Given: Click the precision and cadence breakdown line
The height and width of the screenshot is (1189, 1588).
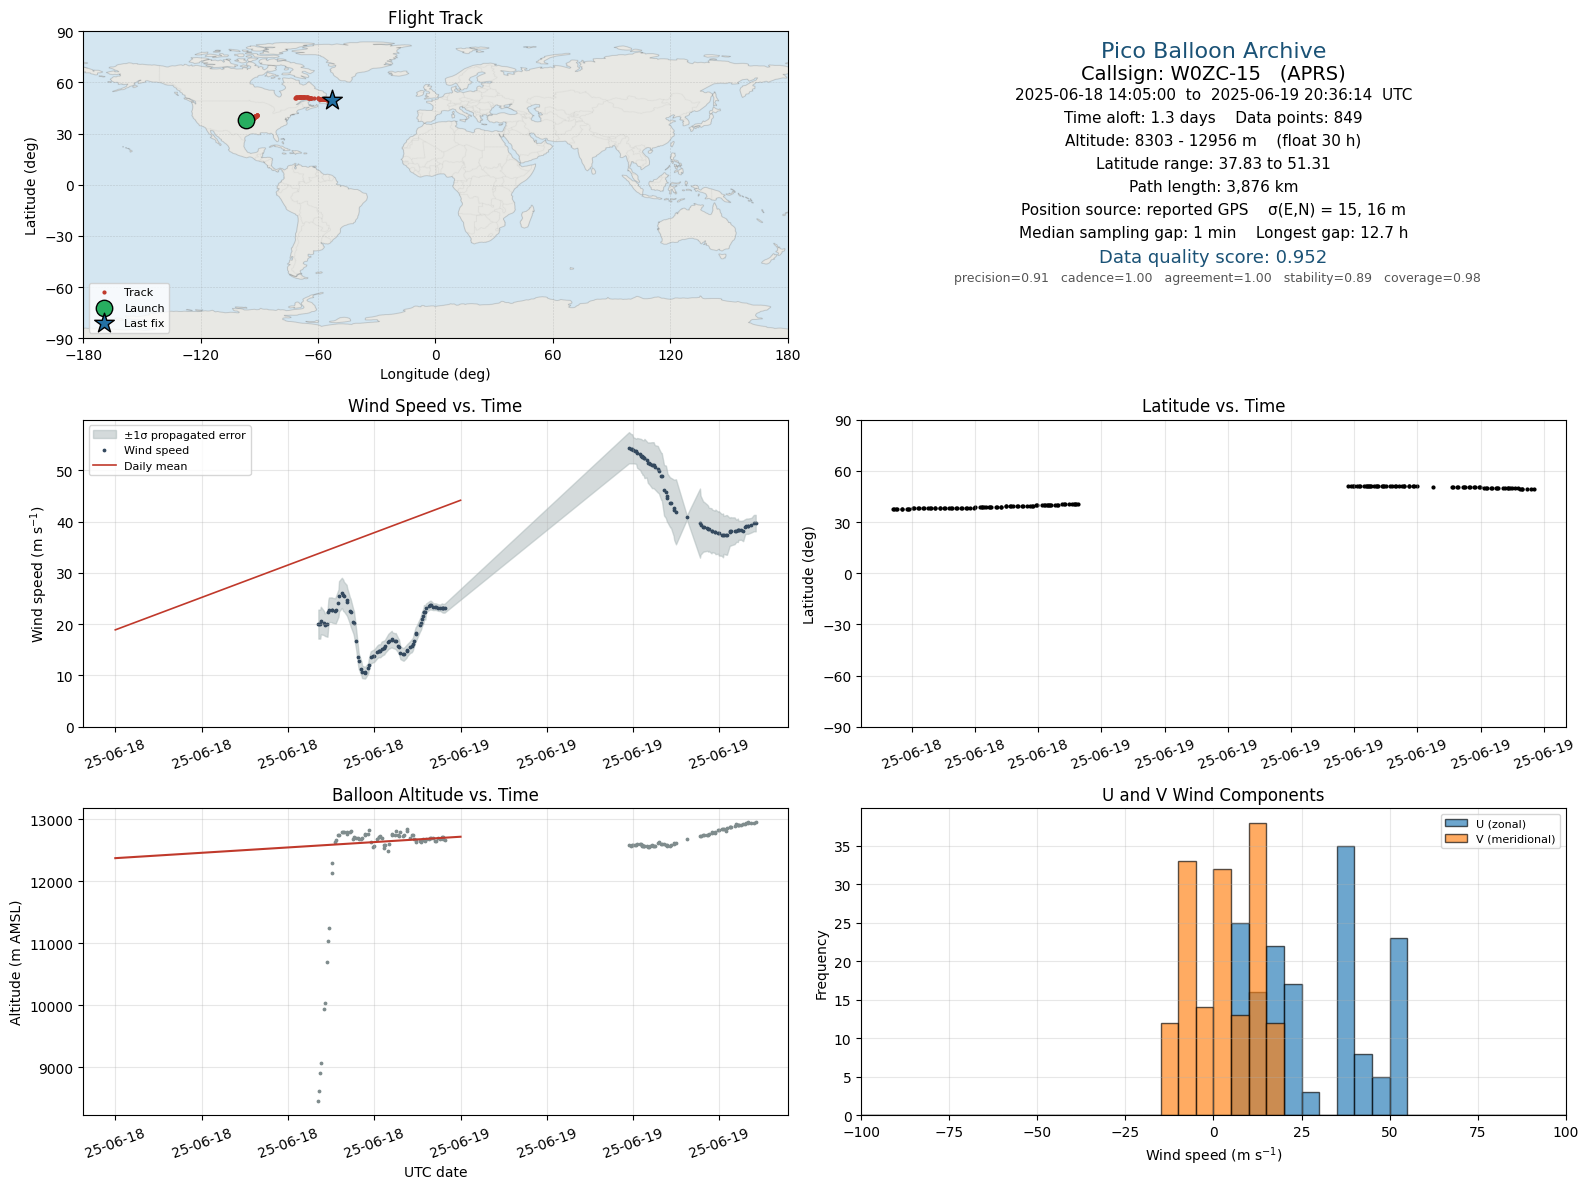Looking at the screenshot, I should (1217, 278).
